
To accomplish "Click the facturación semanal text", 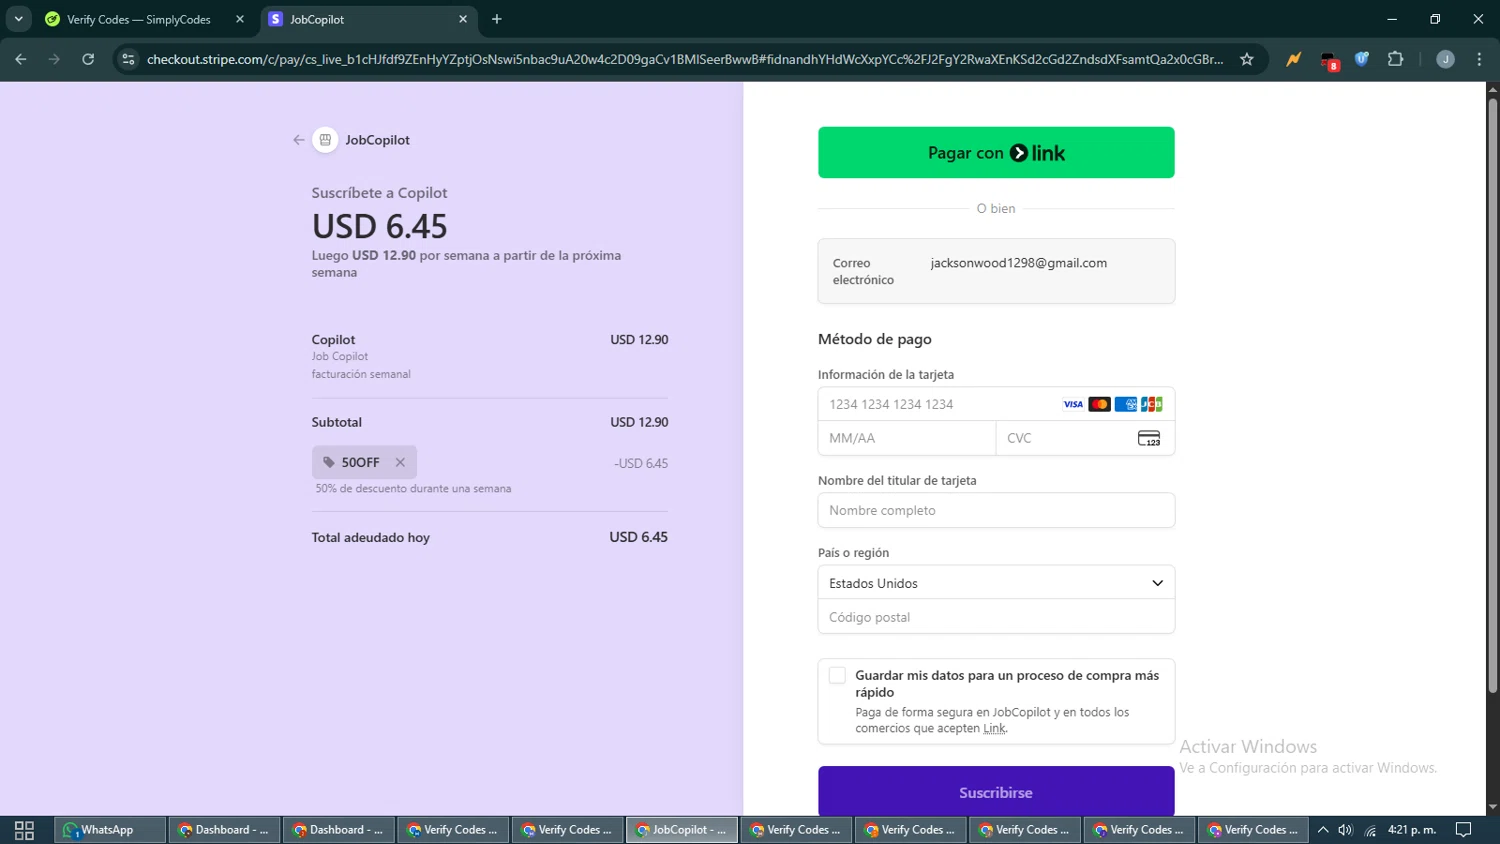I will tap(361, 374).
